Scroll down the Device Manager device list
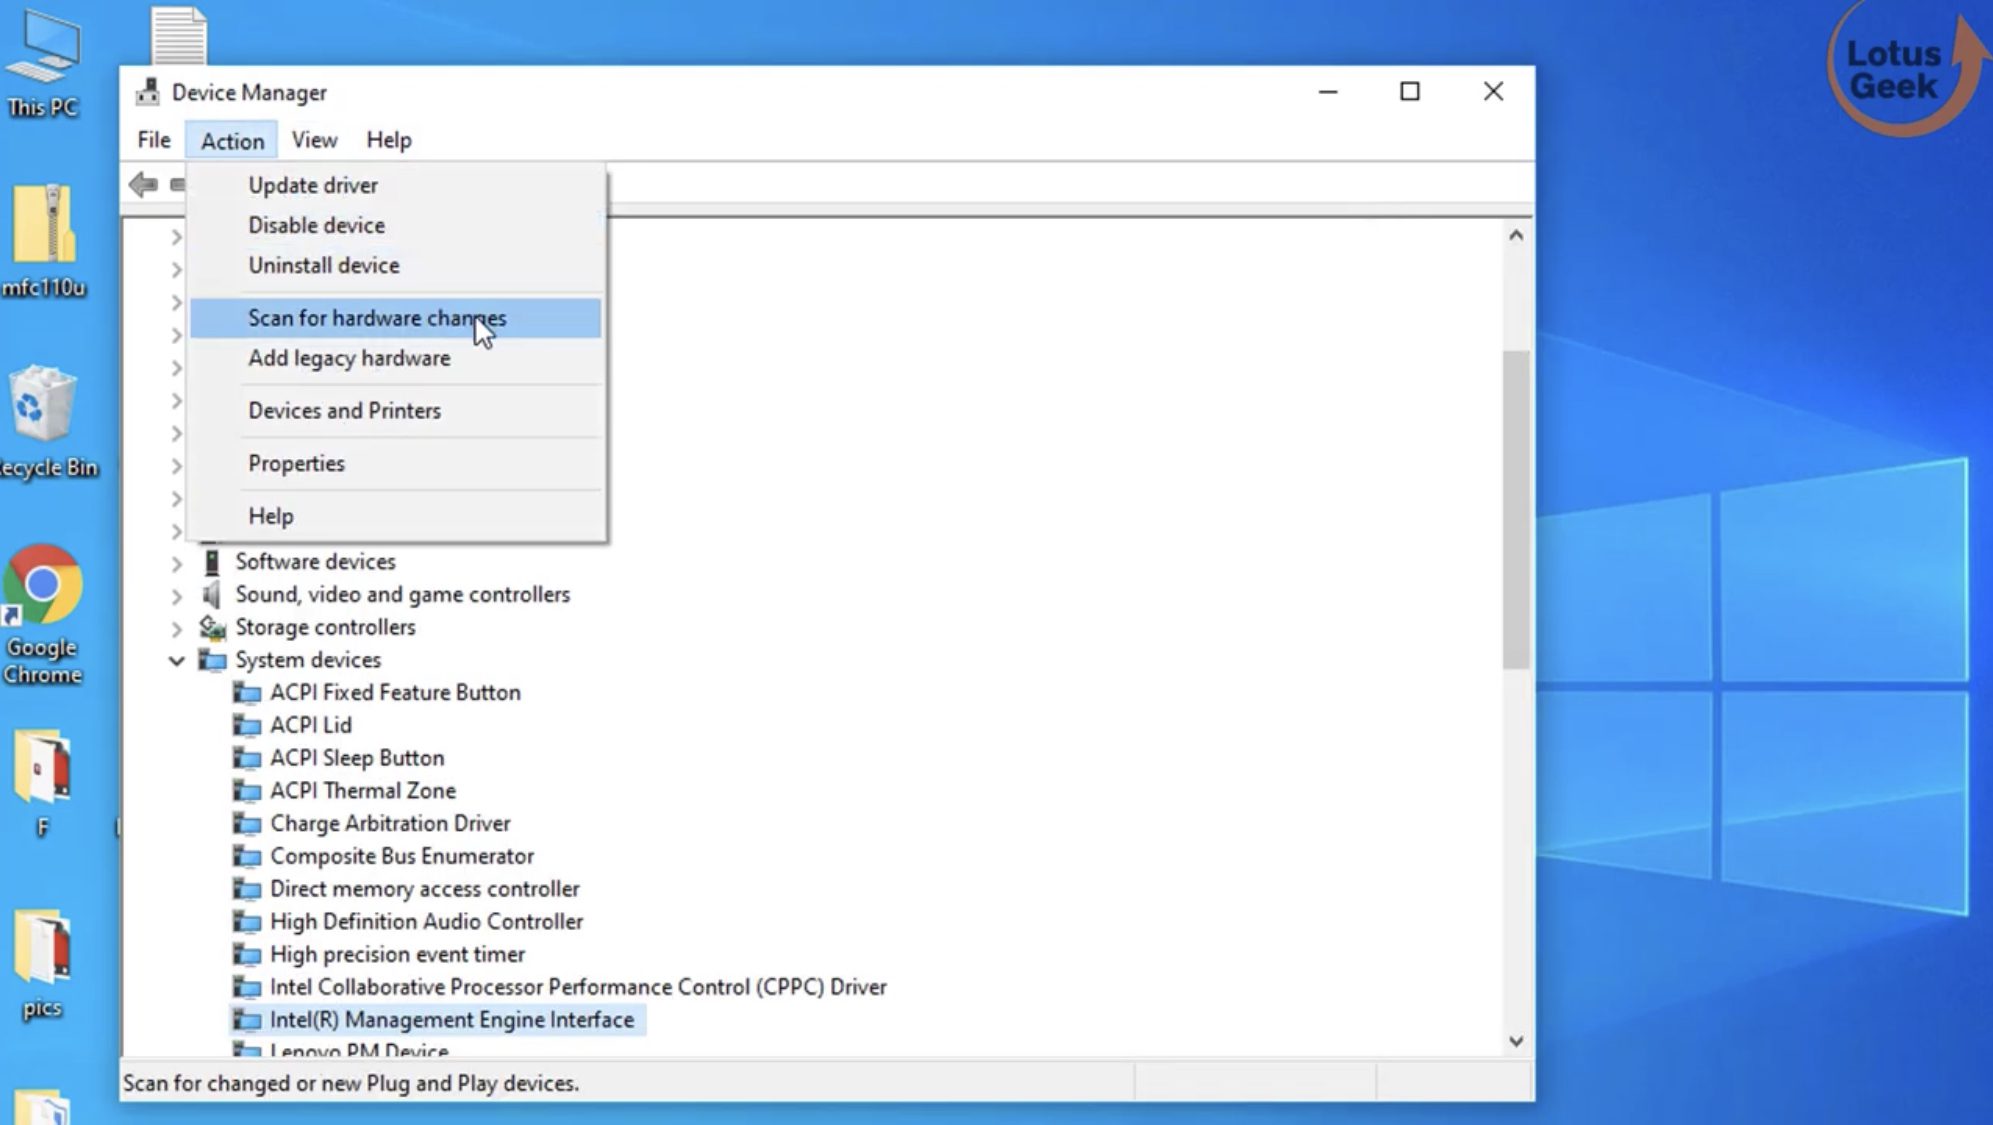Viewport: 1993px width, 1125px height. tap(1515, 1042)
